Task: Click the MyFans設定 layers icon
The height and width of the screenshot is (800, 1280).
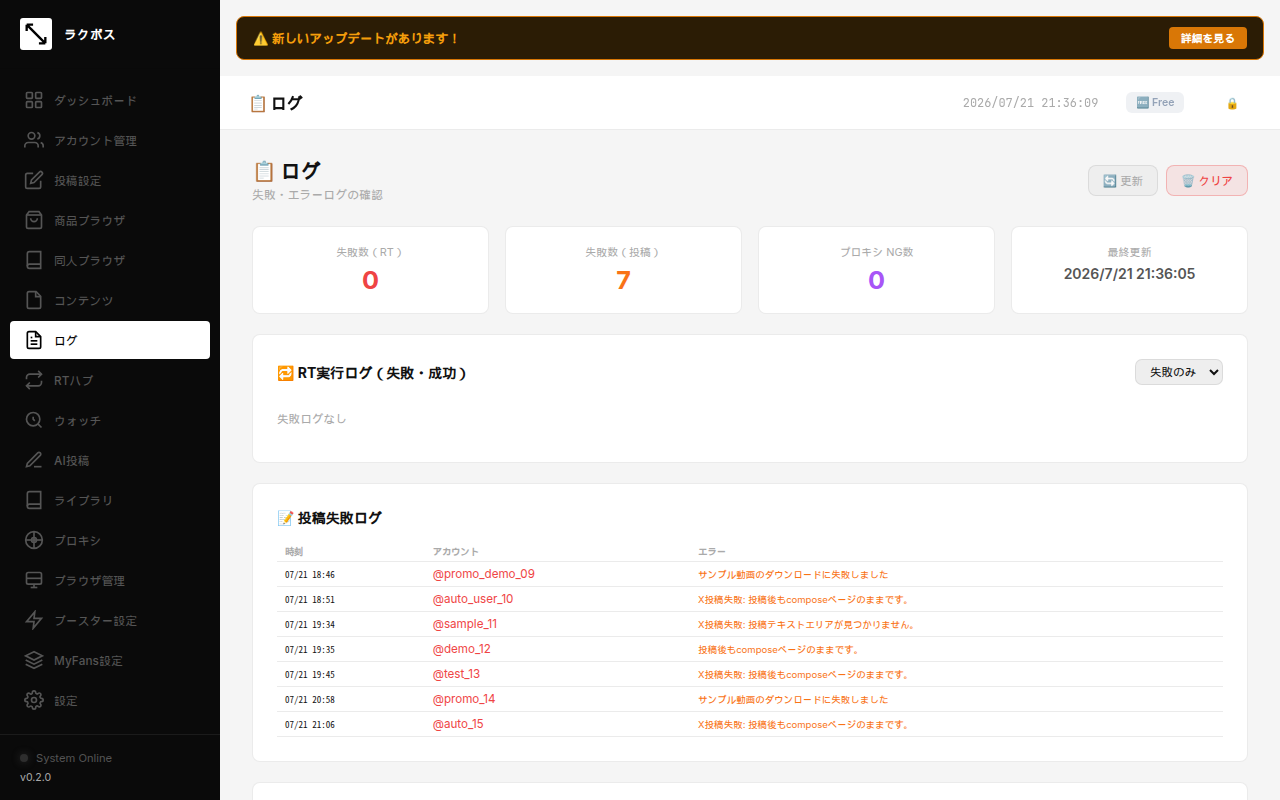Action: pyautogui.click(x=34, y=660)
